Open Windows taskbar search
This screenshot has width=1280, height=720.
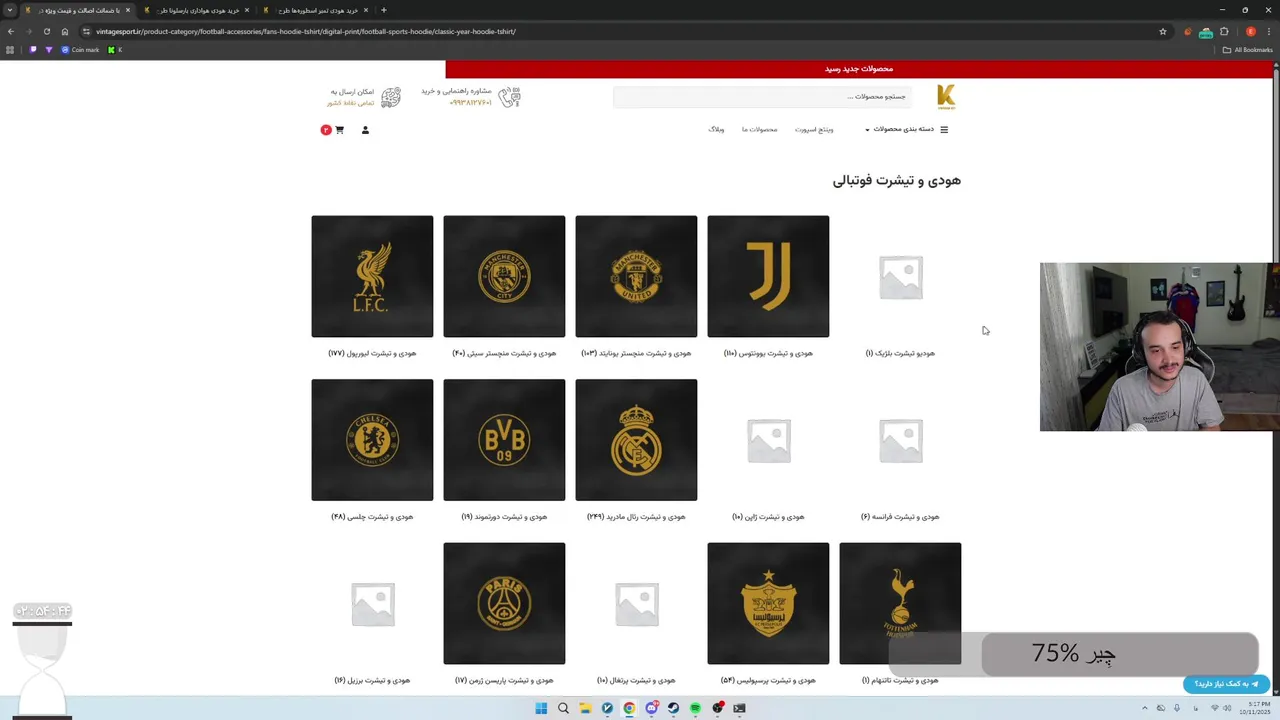[x=563, y=708]
